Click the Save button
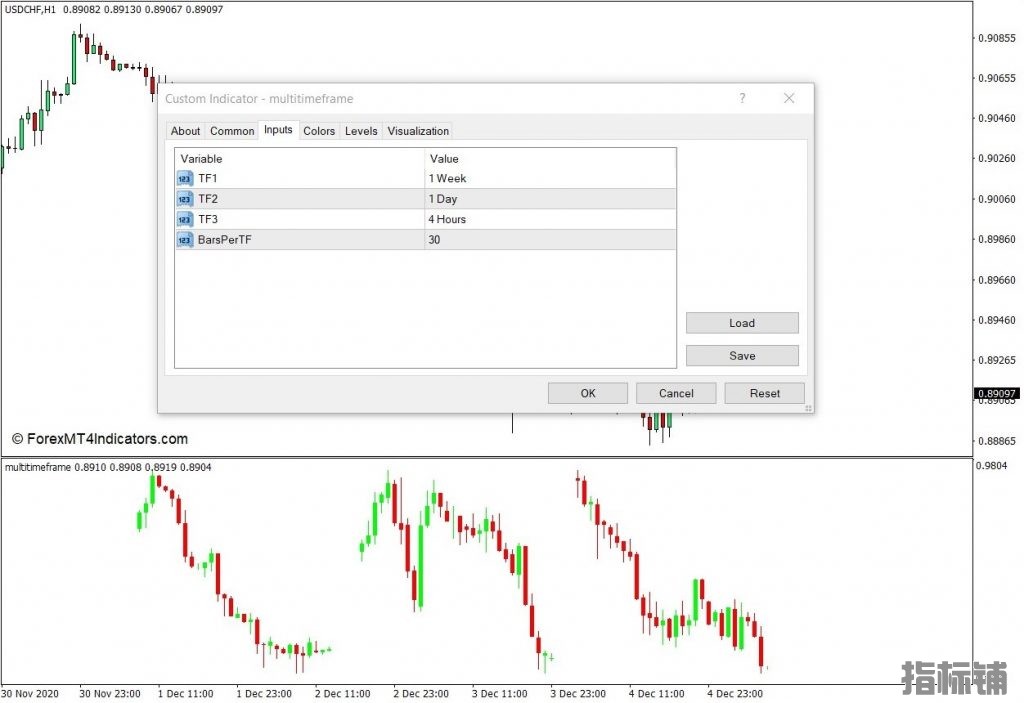 742,355
